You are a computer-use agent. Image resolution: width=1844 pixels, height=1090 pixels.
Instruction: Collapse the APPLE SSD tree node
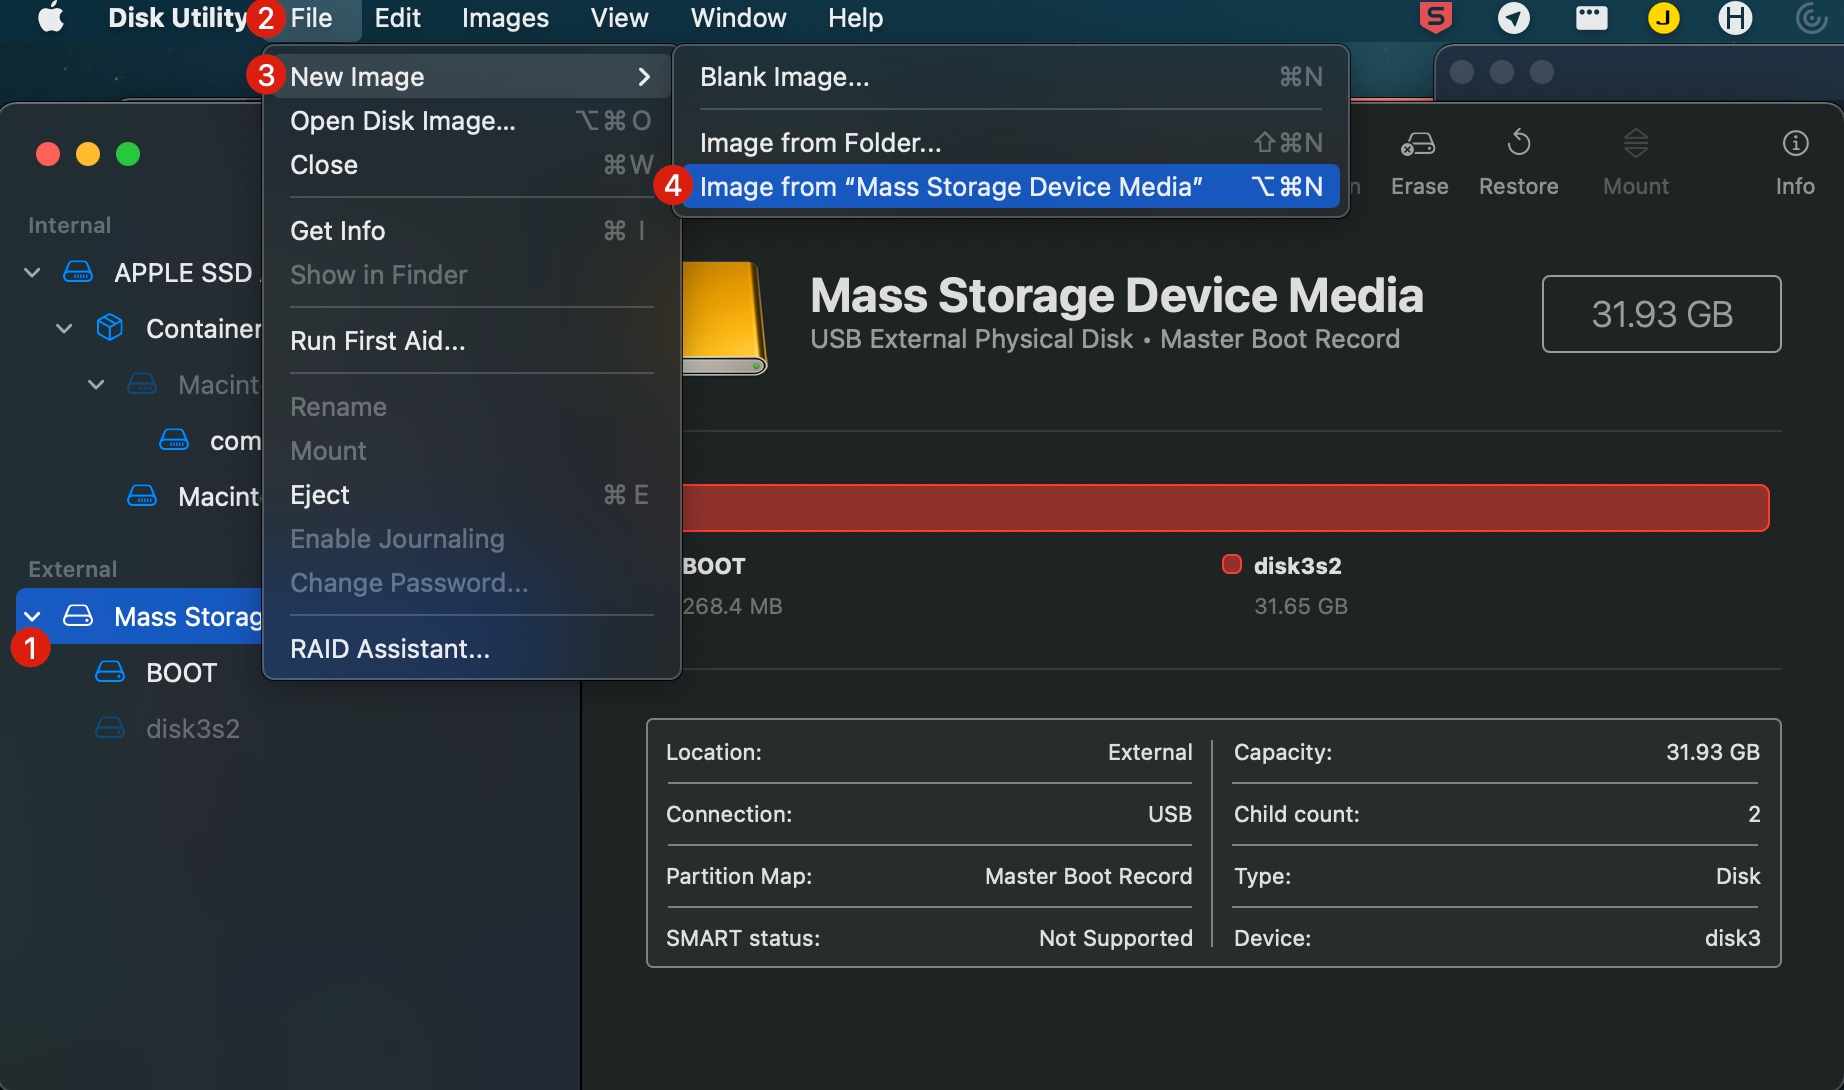tap(32, 272)
